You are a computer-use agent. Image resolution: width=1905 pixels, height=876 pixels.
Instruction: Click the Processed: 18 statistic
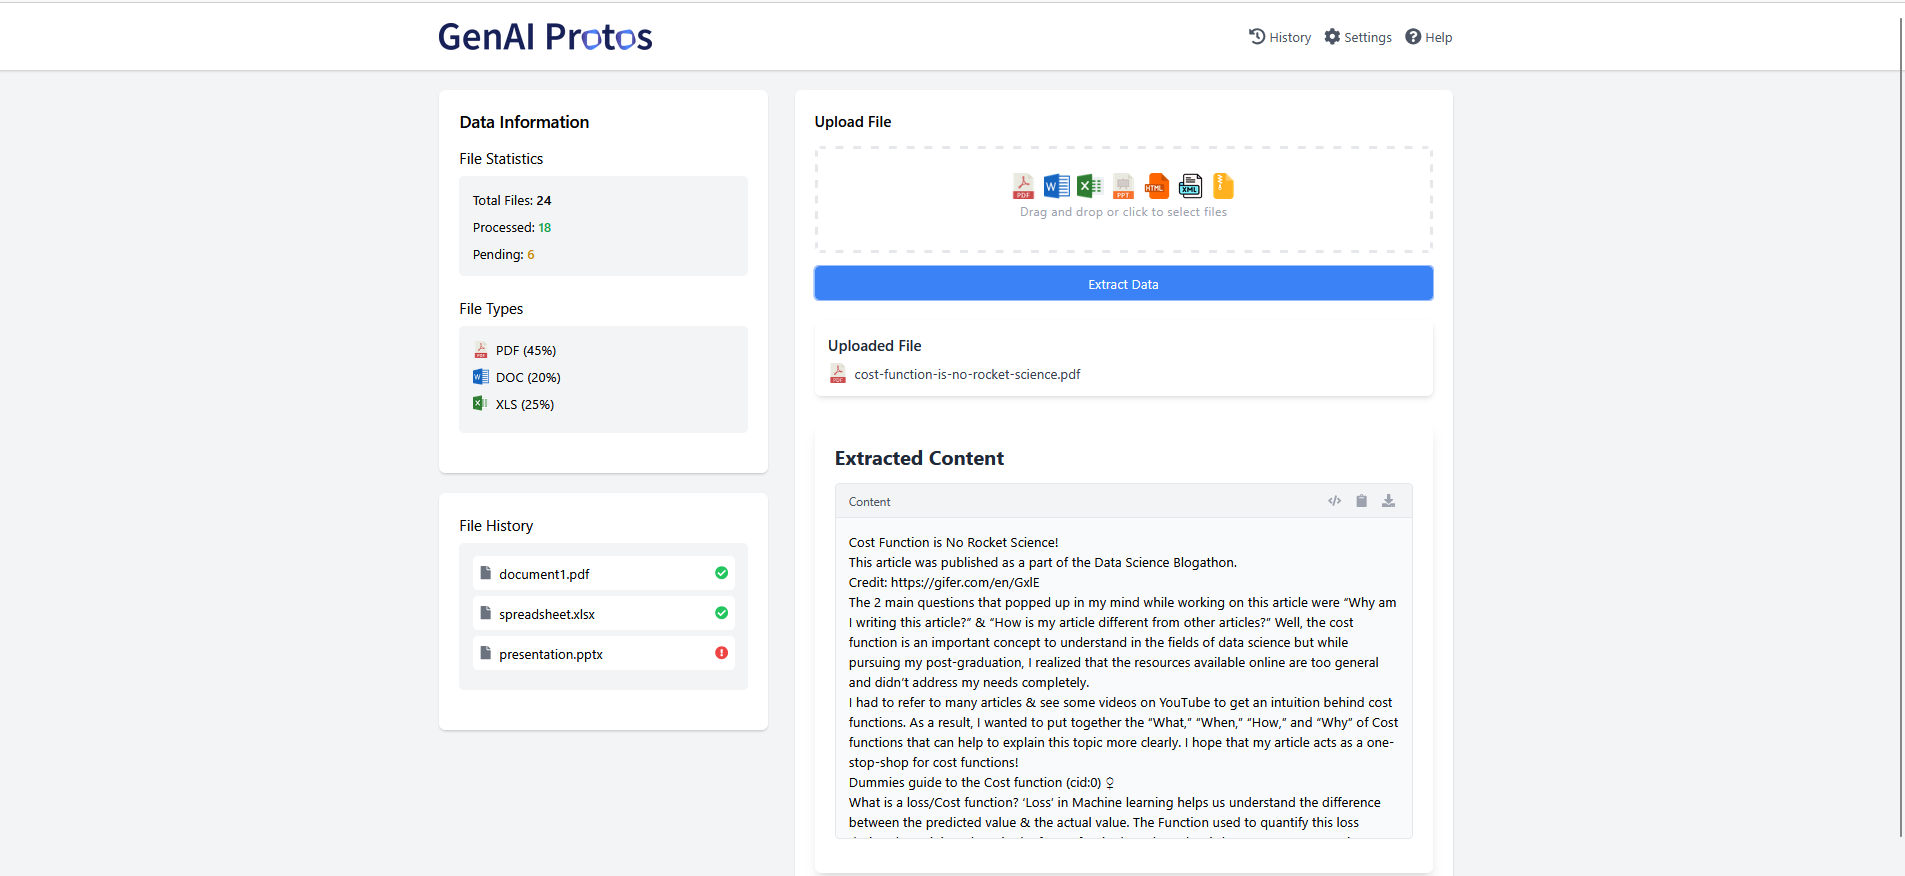pos(512,227)
